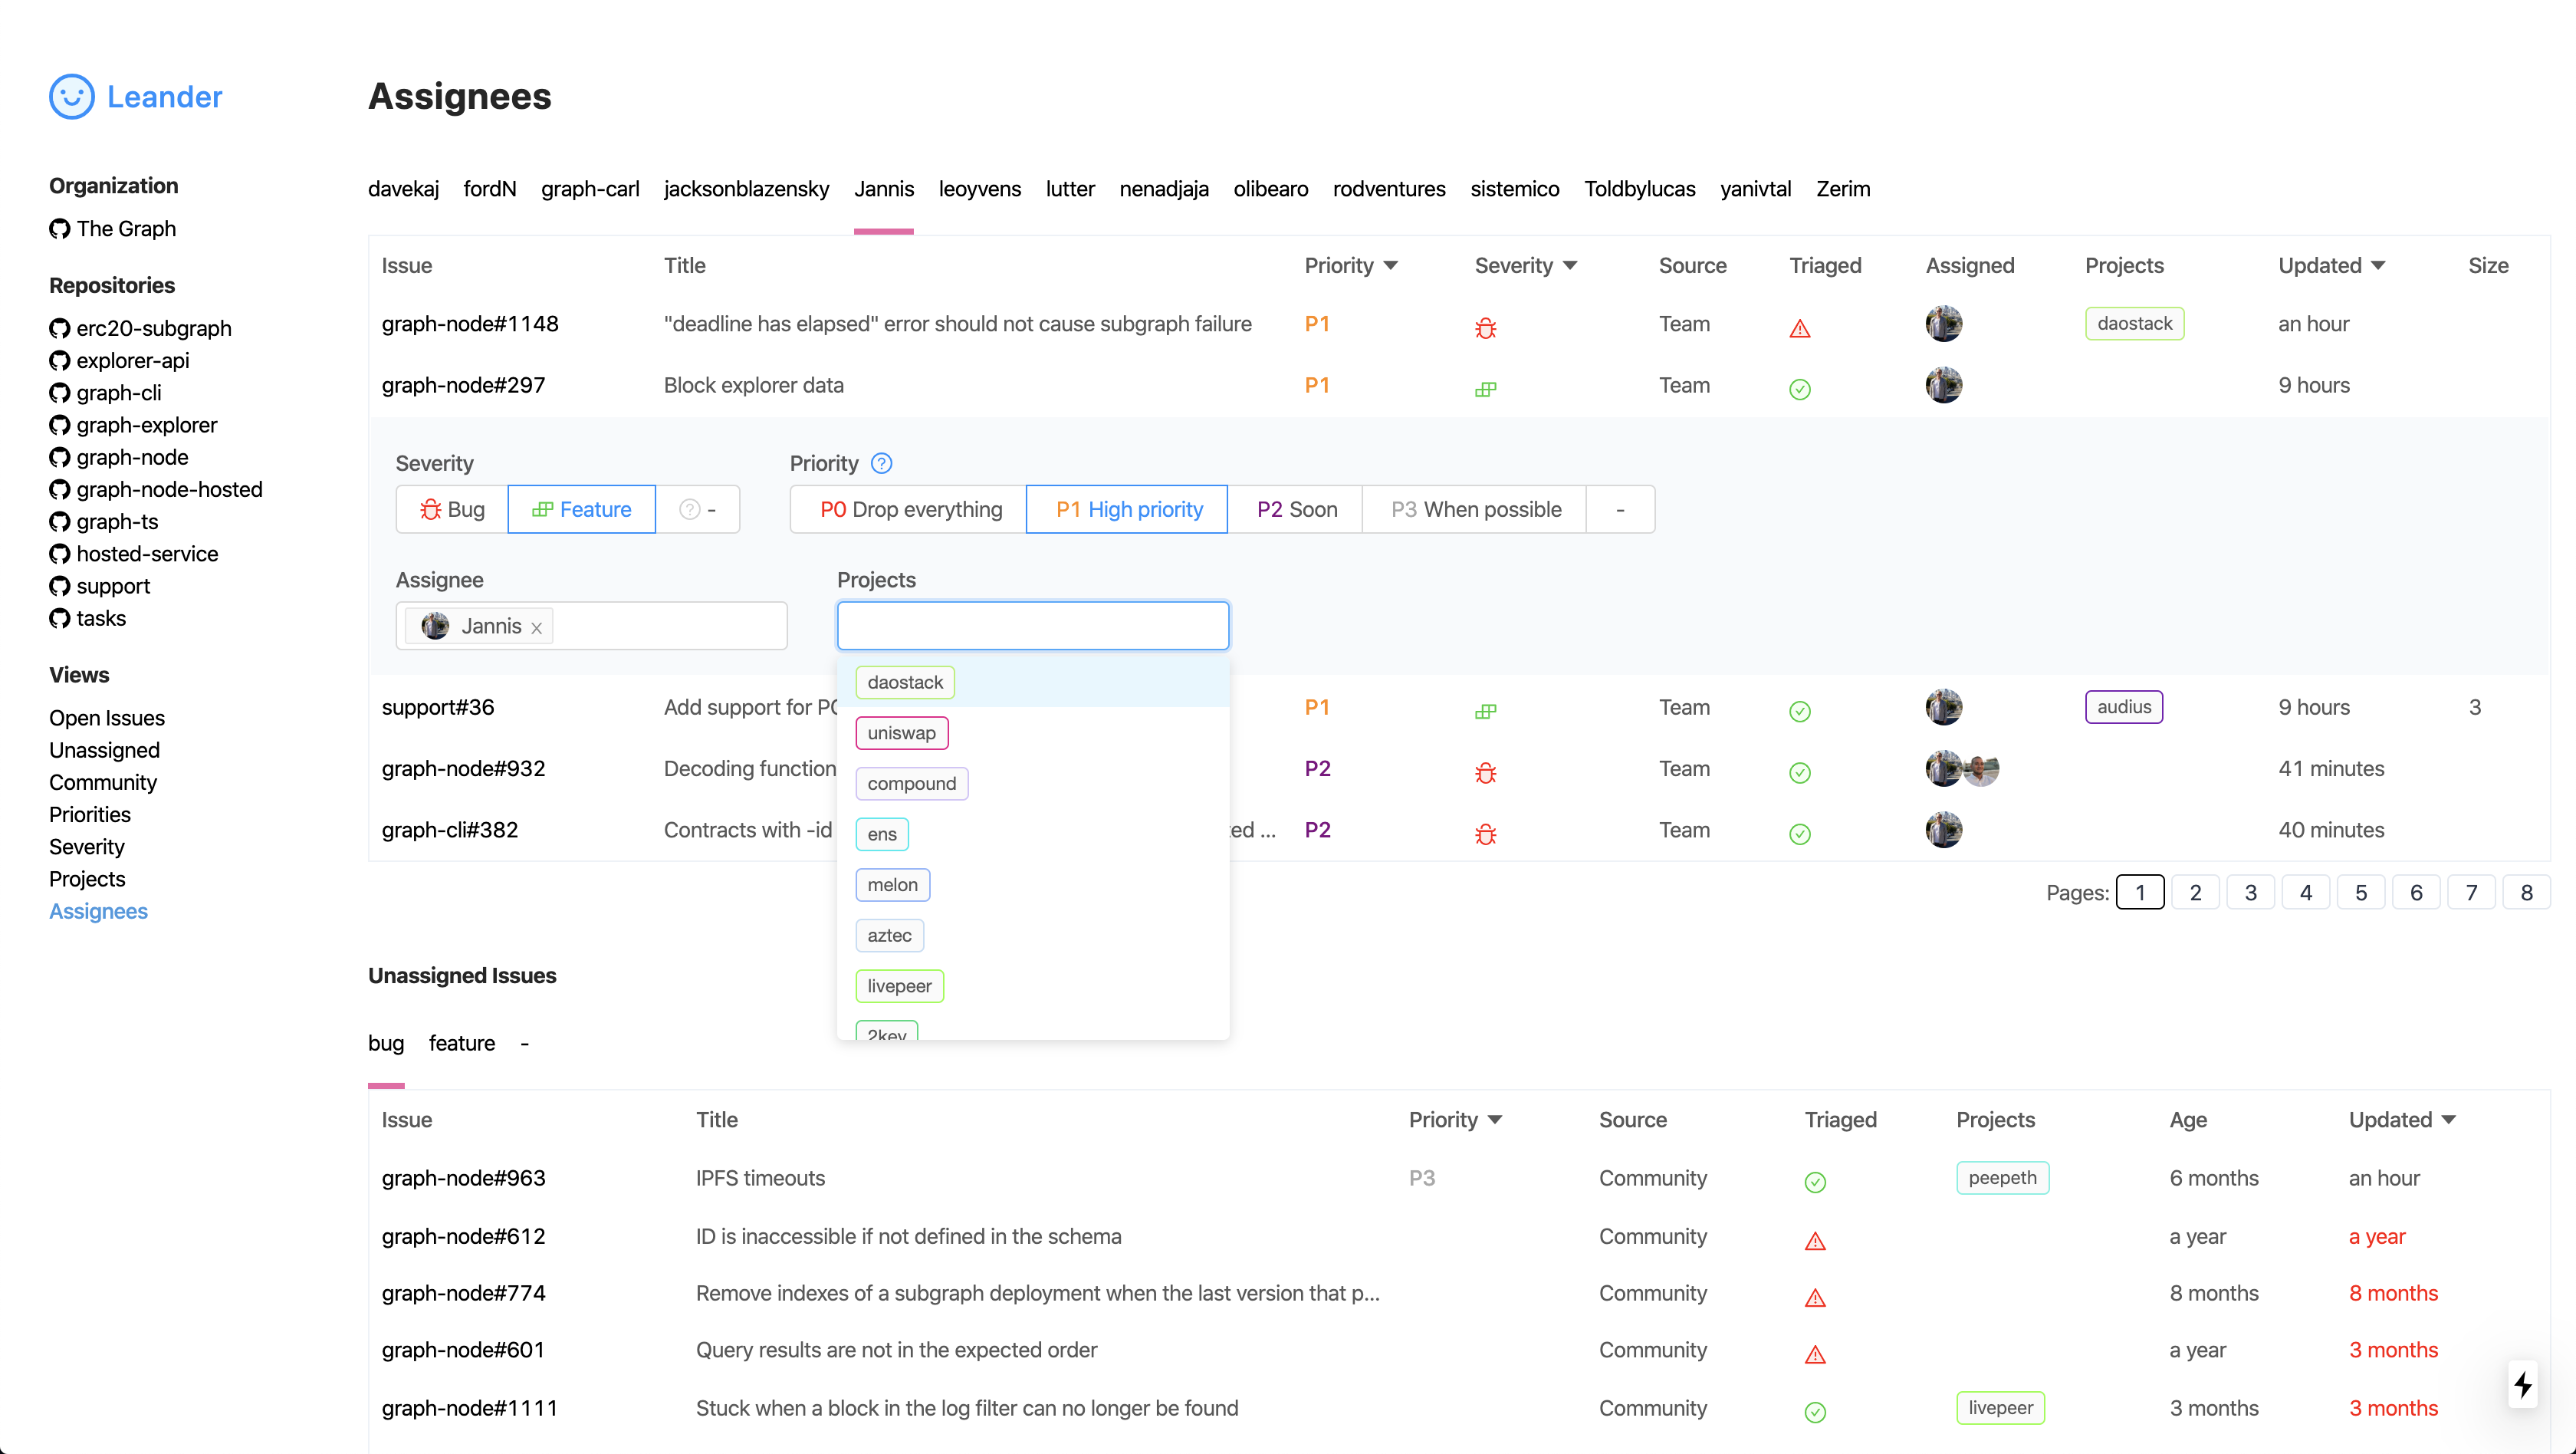Go to page 3 of results
The image size is (2576, 1454).
pyautogui.click(x=2250, y=892)
